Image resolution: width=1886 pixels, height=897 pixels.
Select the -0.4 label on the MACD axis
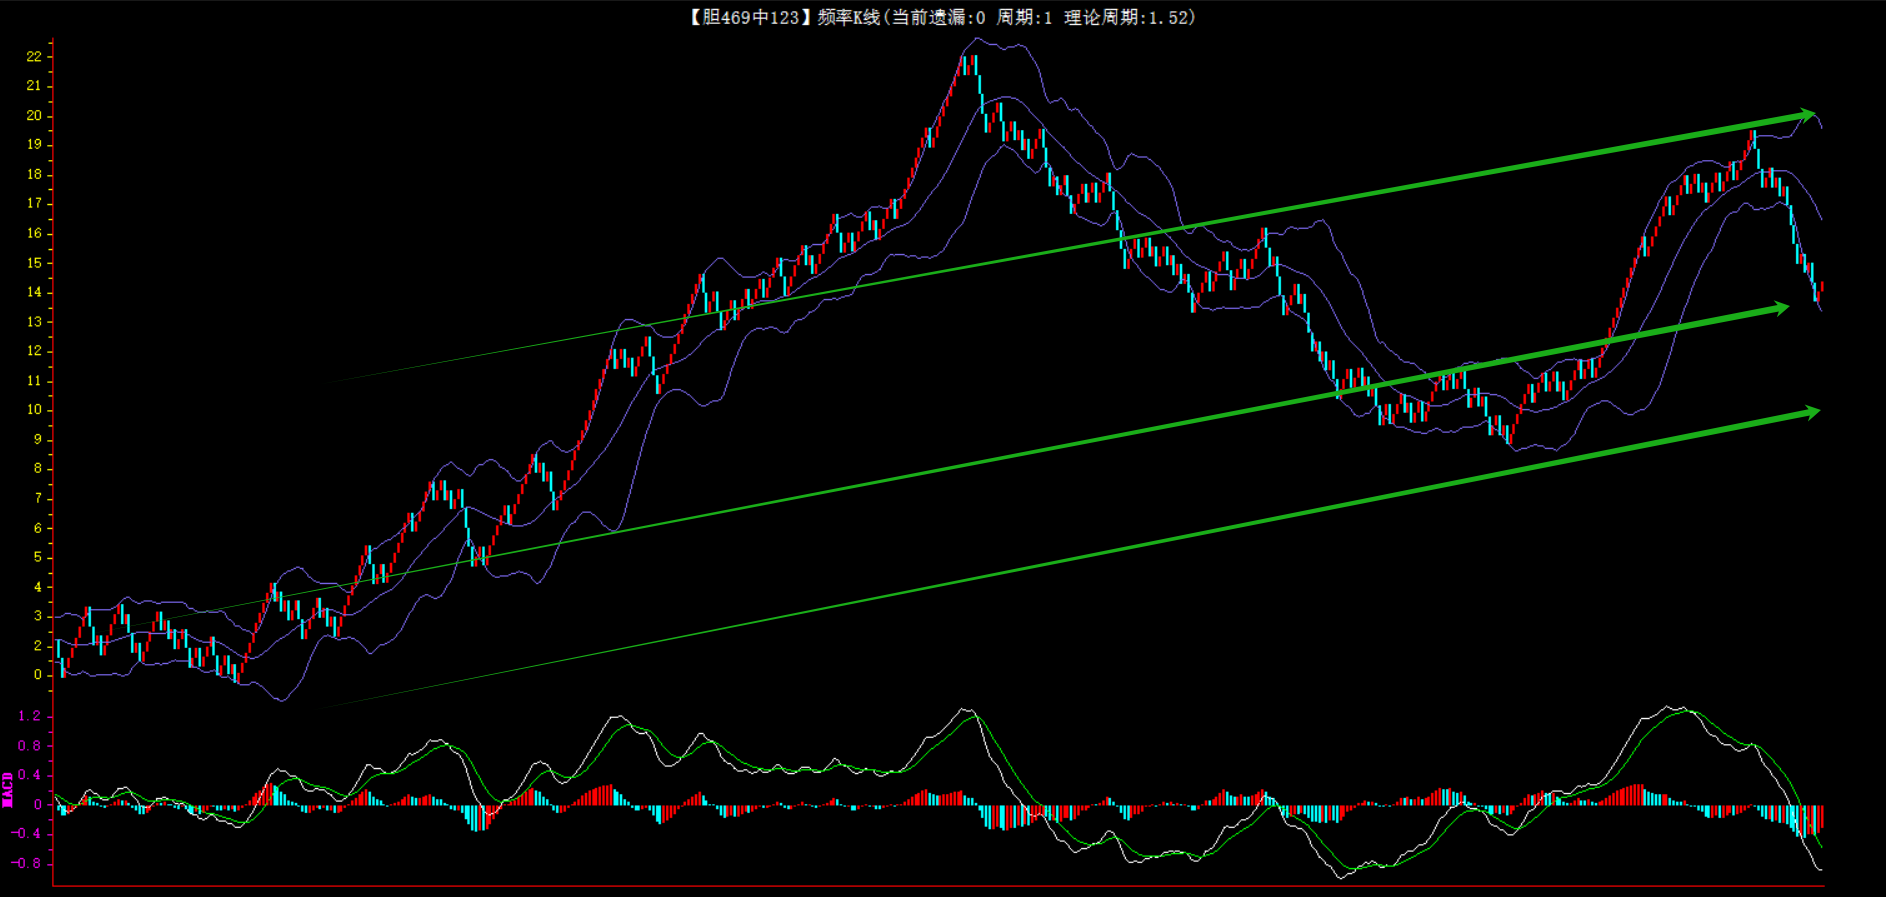point(27,833)
